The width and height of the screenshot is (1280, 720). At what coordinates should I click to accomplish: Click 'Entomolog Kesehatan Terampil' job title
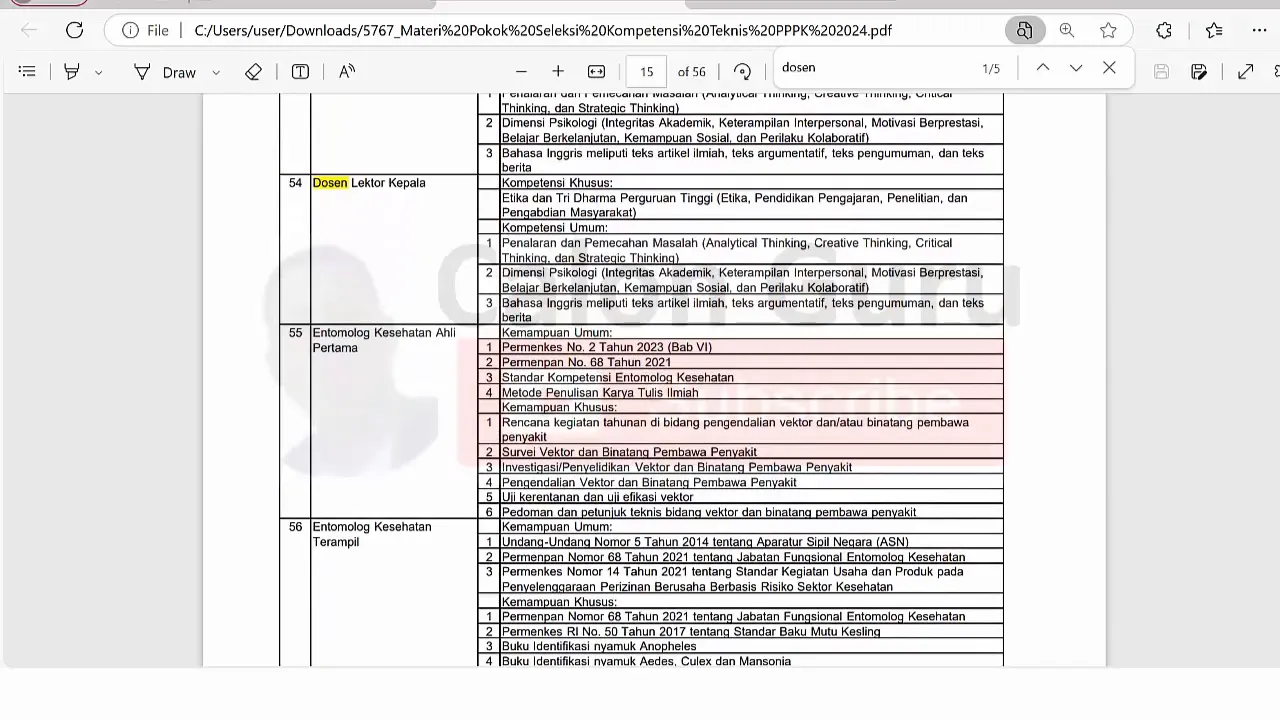click(x=372, y=534)
